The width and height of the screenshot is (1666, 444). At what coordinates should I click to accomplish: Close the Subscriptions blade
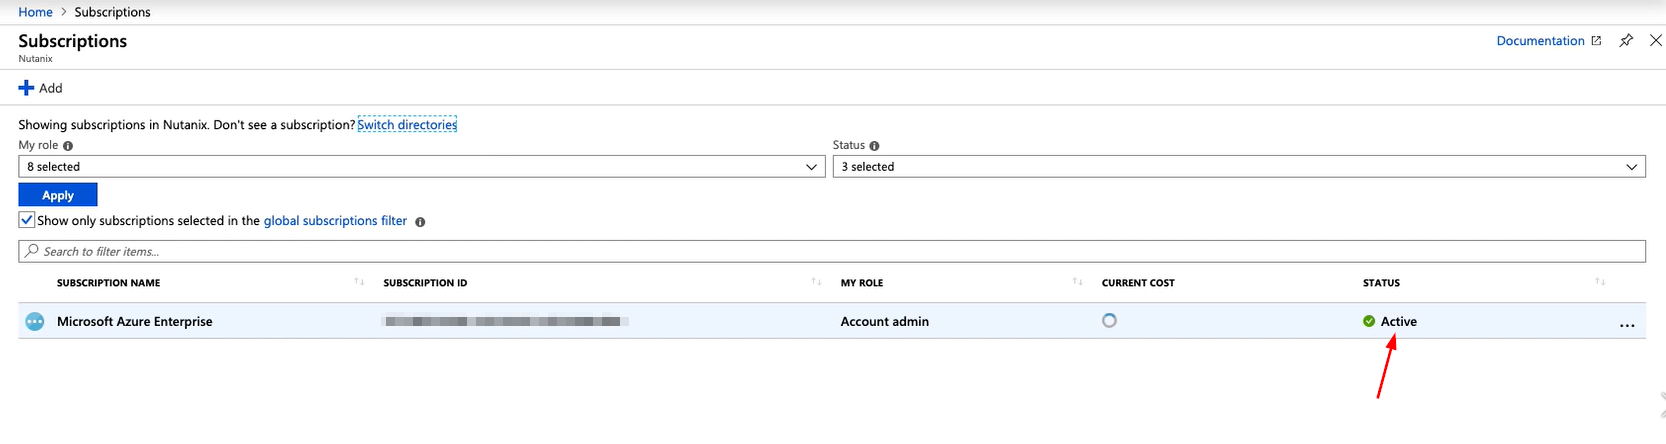[1656, 41]
